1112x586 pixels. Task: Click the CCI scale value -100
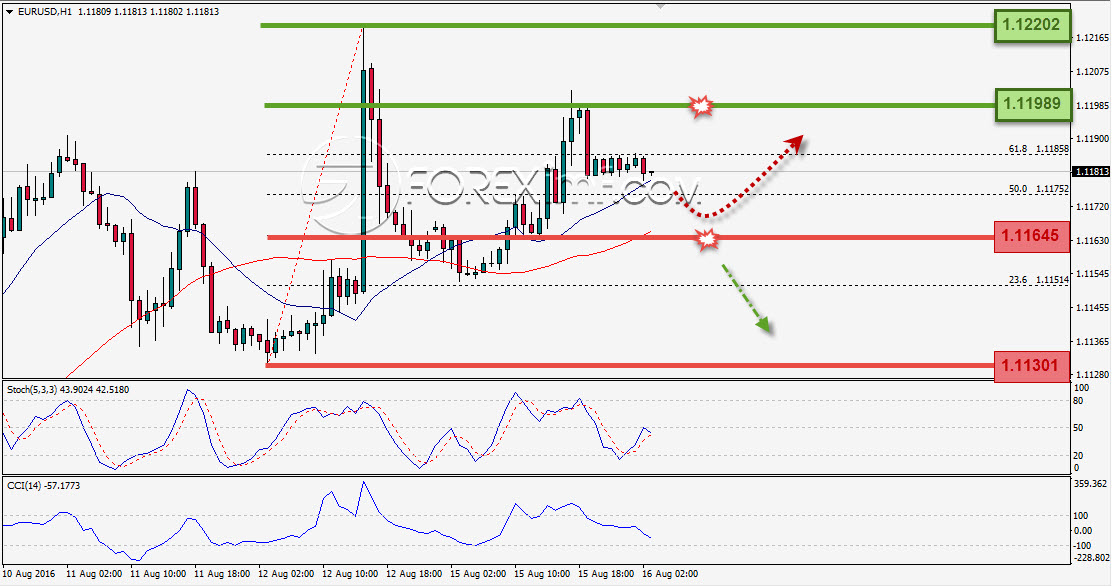1083,546
